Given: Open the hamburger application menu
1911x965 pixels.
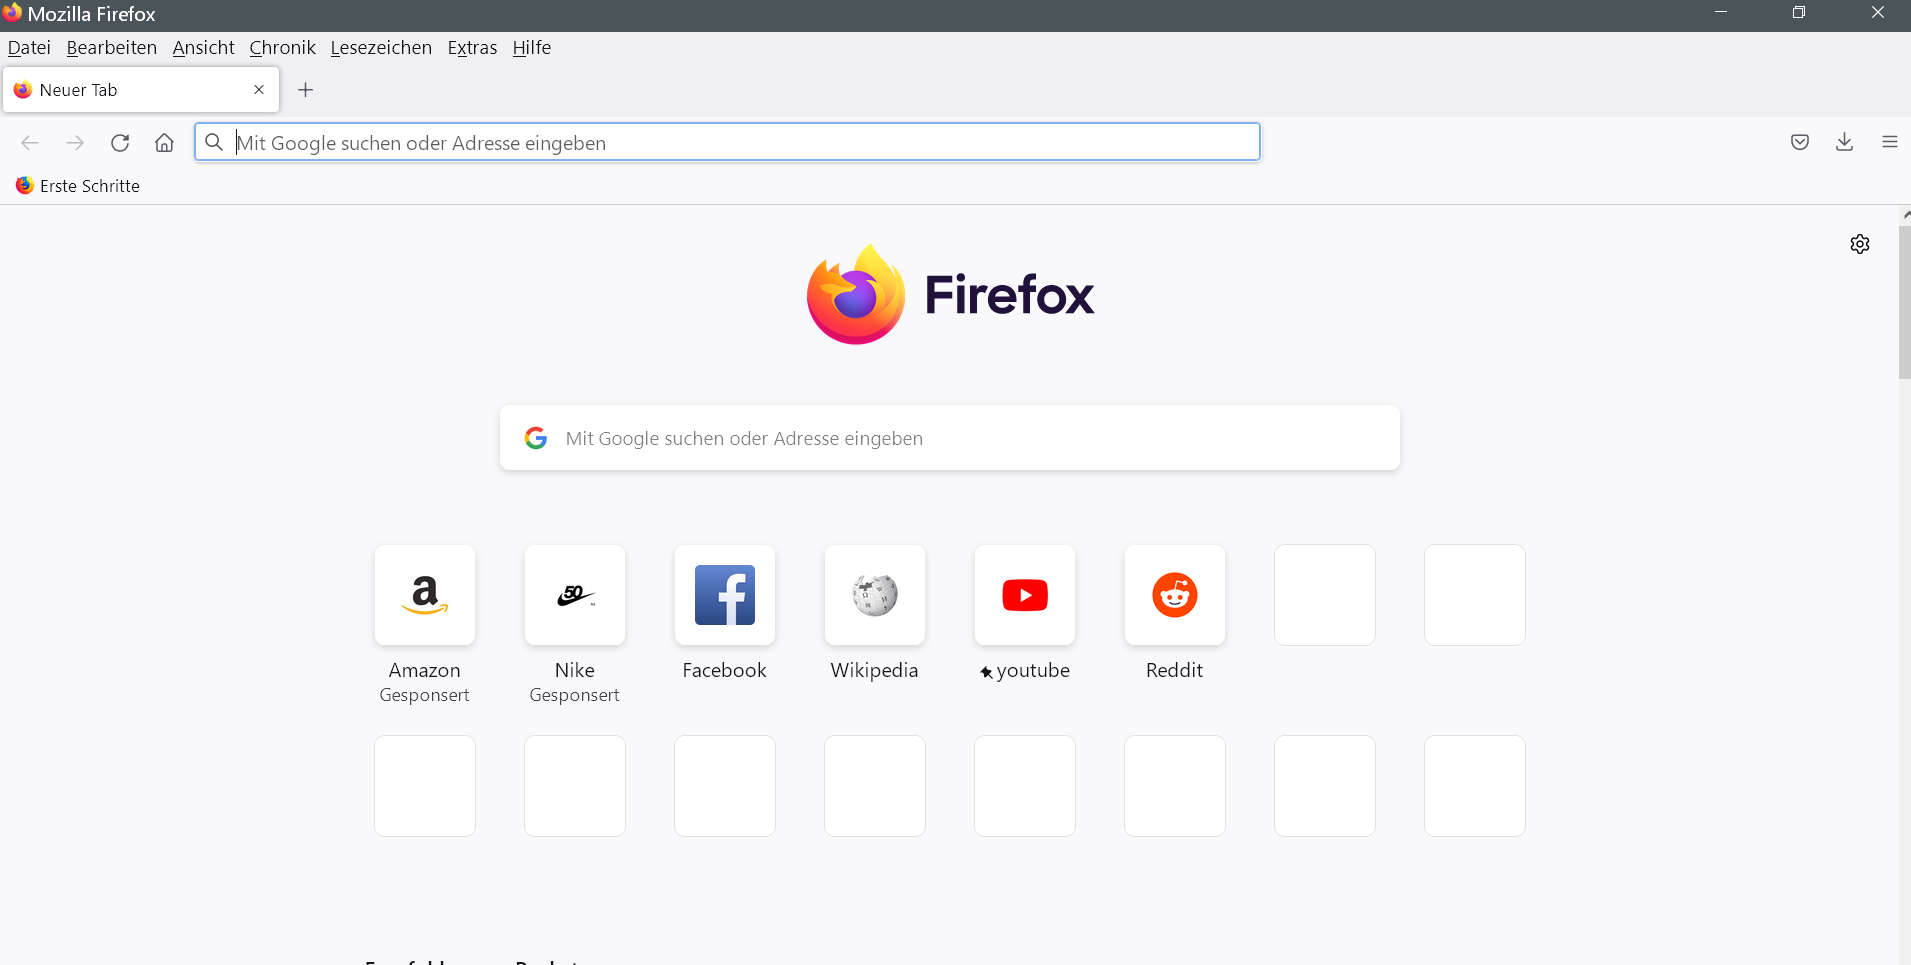Looking at the screenshot, I should (x=1889, y=142).
